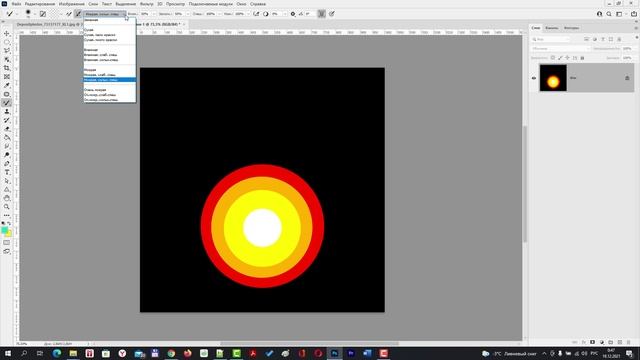The image size is (640, 360).
Task: Open the brush preset picker arrow
Action: [x=34, y=14]
